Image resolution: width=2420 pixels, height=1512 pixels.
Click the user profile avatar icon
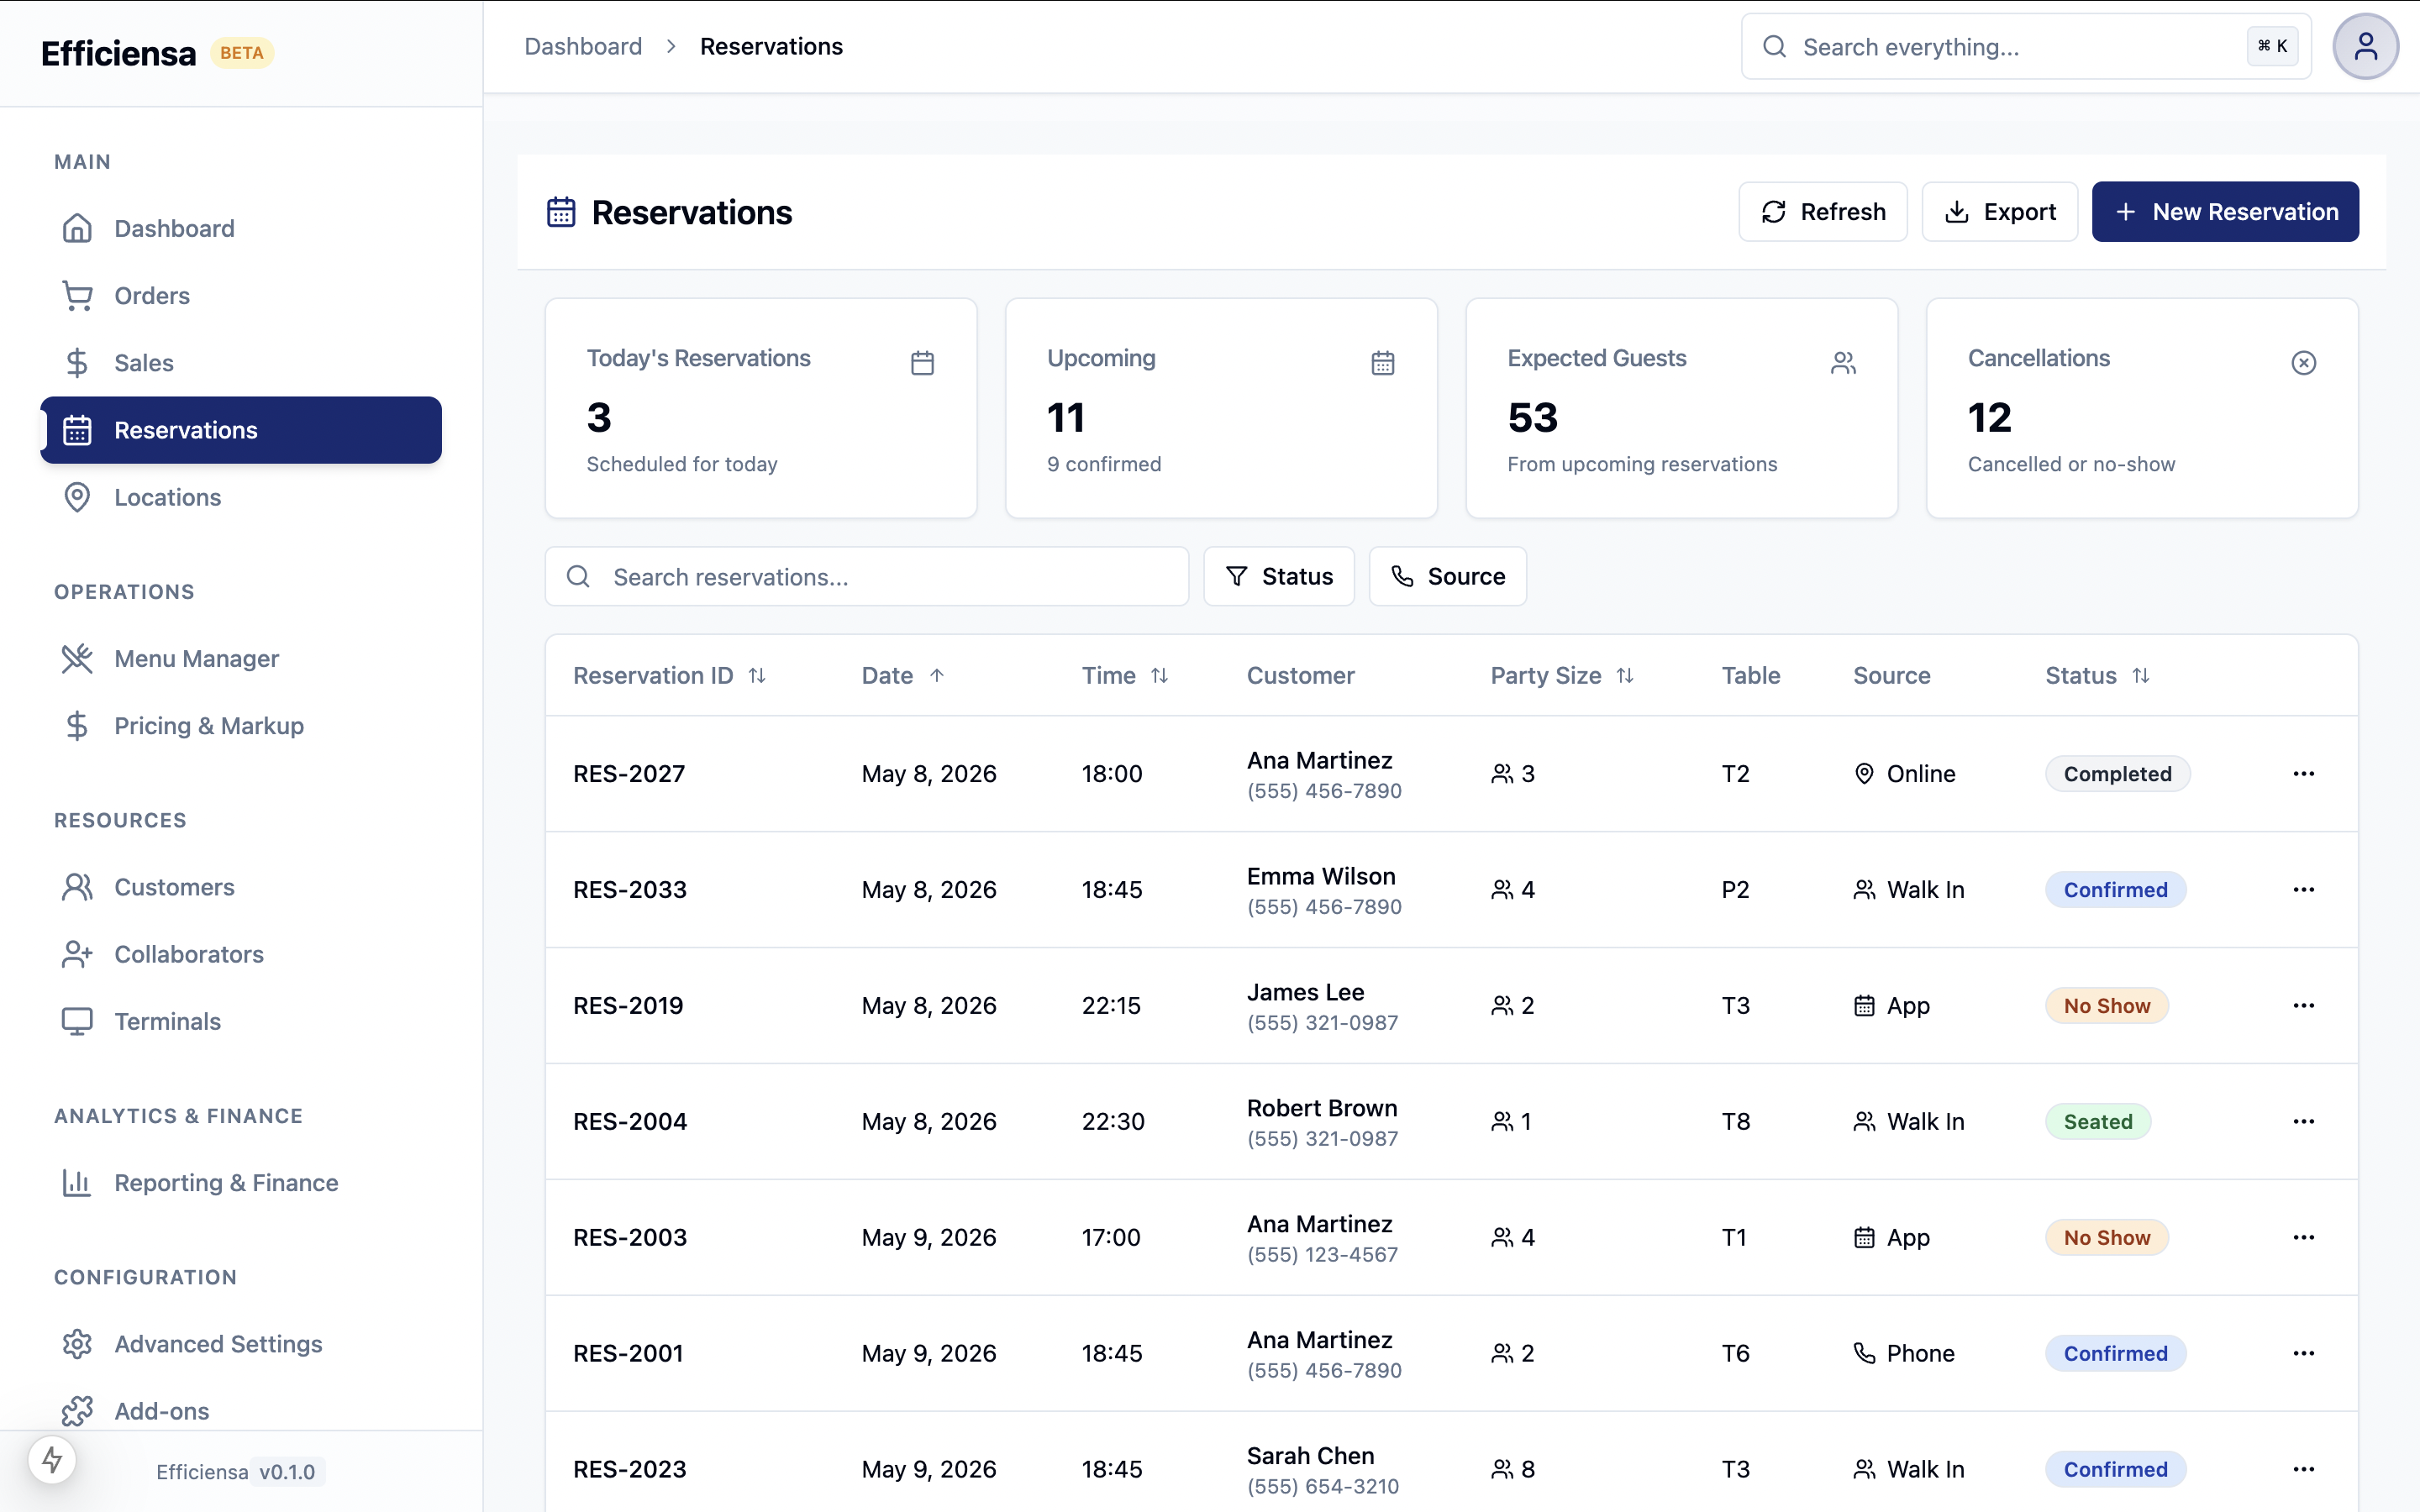[2365, 46]
